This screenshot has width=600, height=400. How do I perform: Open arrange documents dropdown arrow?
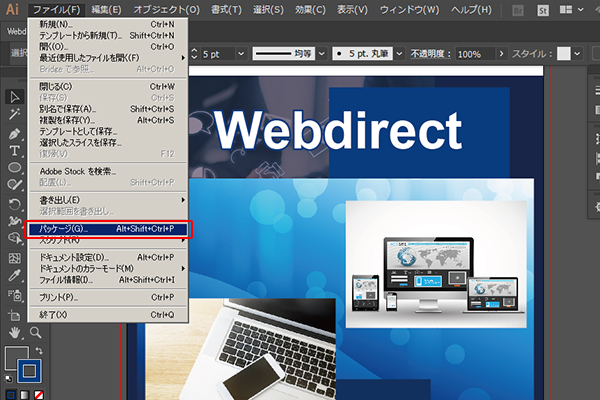[x=581, y=10]
